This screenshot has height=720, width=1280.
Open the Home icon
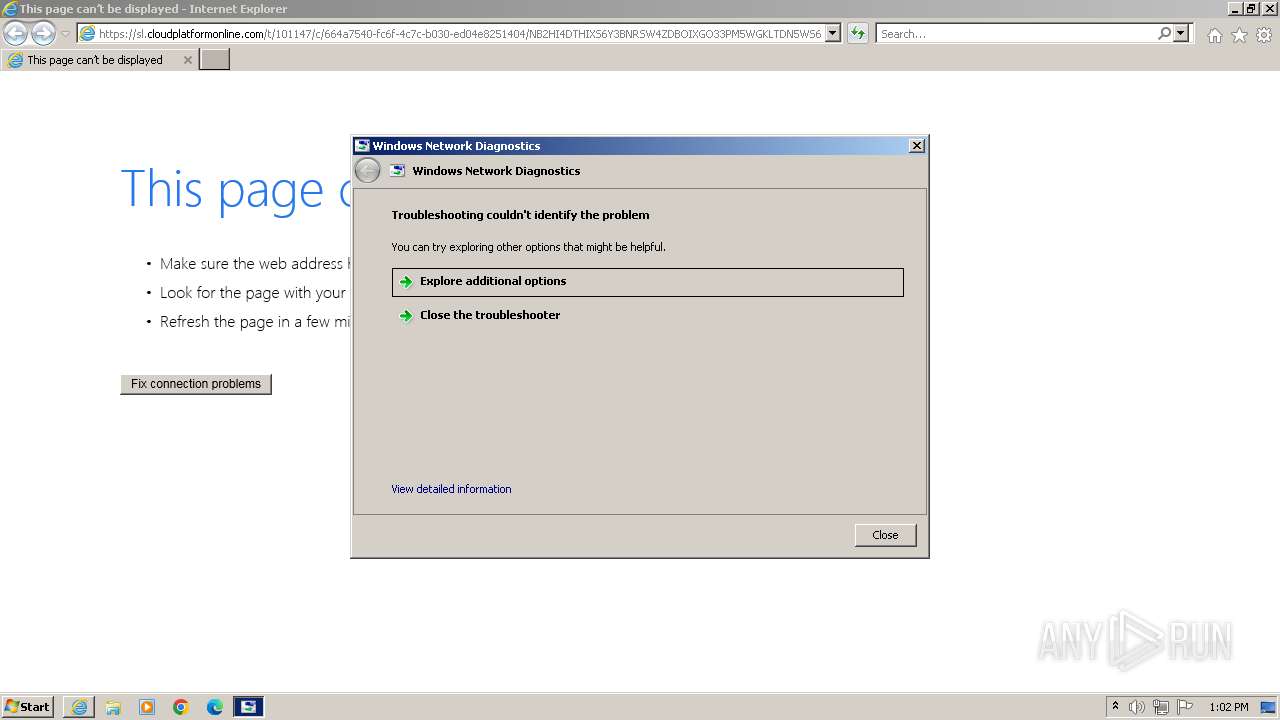tap(1214, 35)
